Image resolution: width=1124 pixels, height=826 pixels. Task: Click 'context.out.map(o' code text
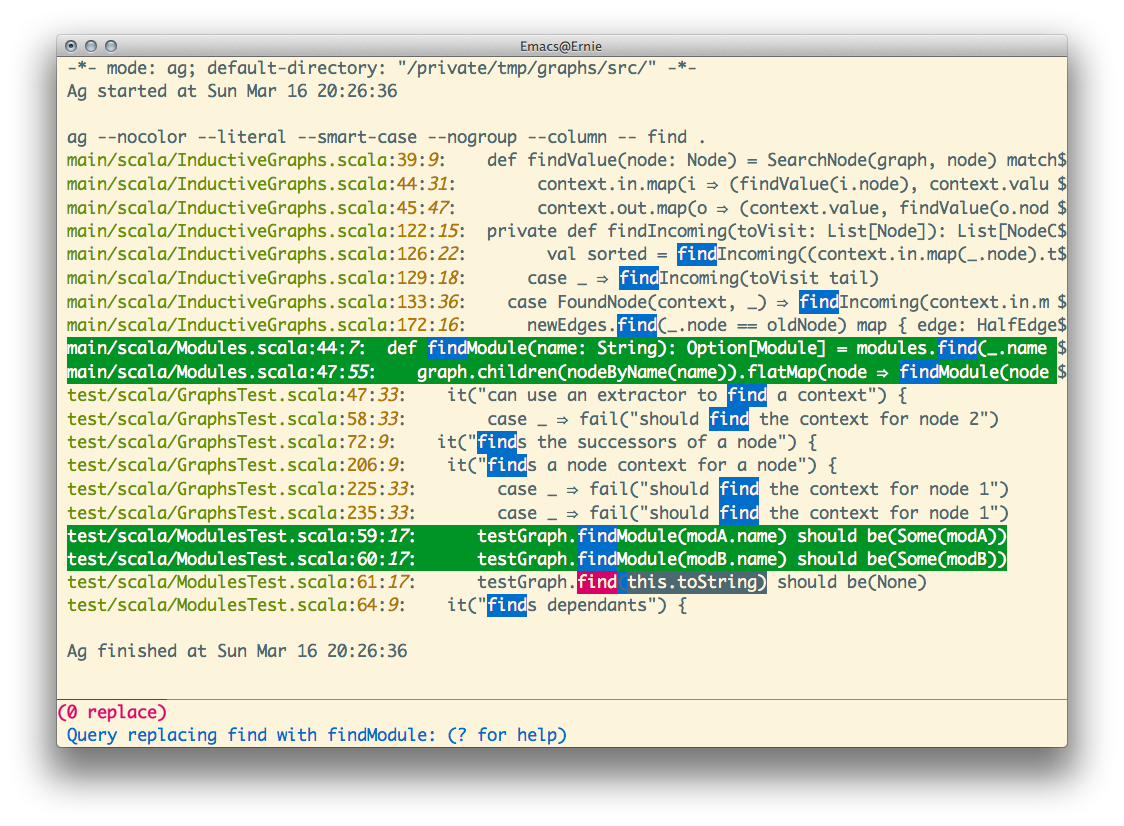pyautogui.click(x=621, y=207)
